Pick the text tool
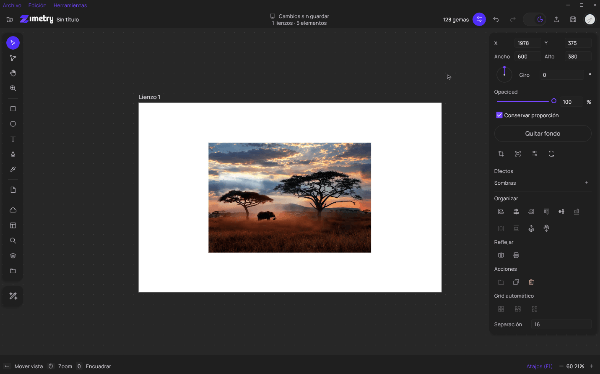The height and width of the screenshot is (374, 600). click(x=13, y=139)
